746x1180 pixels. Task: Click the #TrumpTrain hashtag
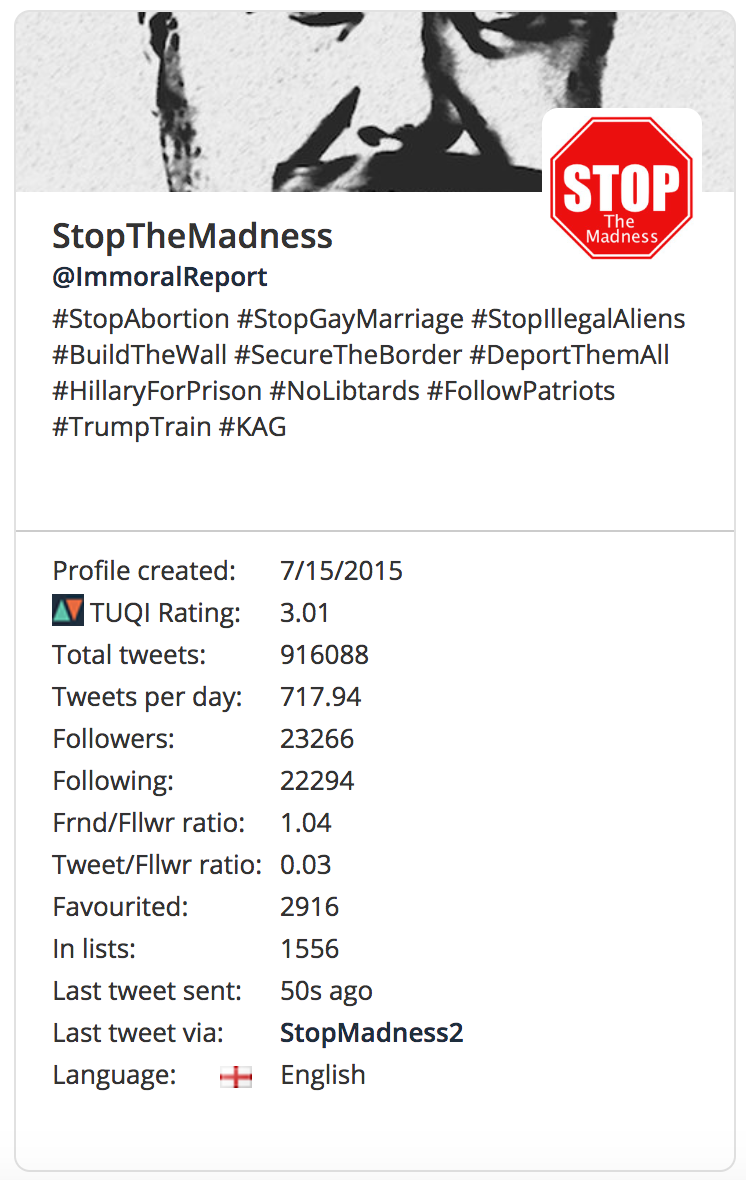click(132, 427)
